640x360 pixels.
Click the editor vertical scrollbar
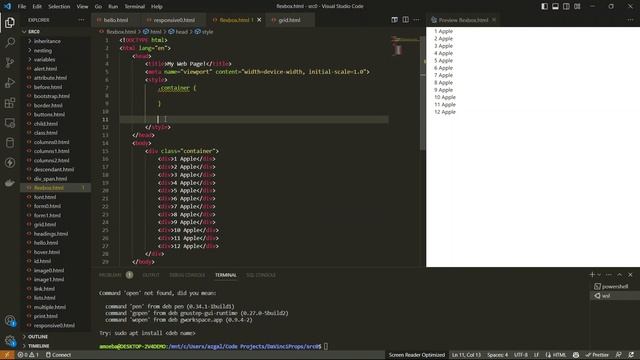(422, 92)
